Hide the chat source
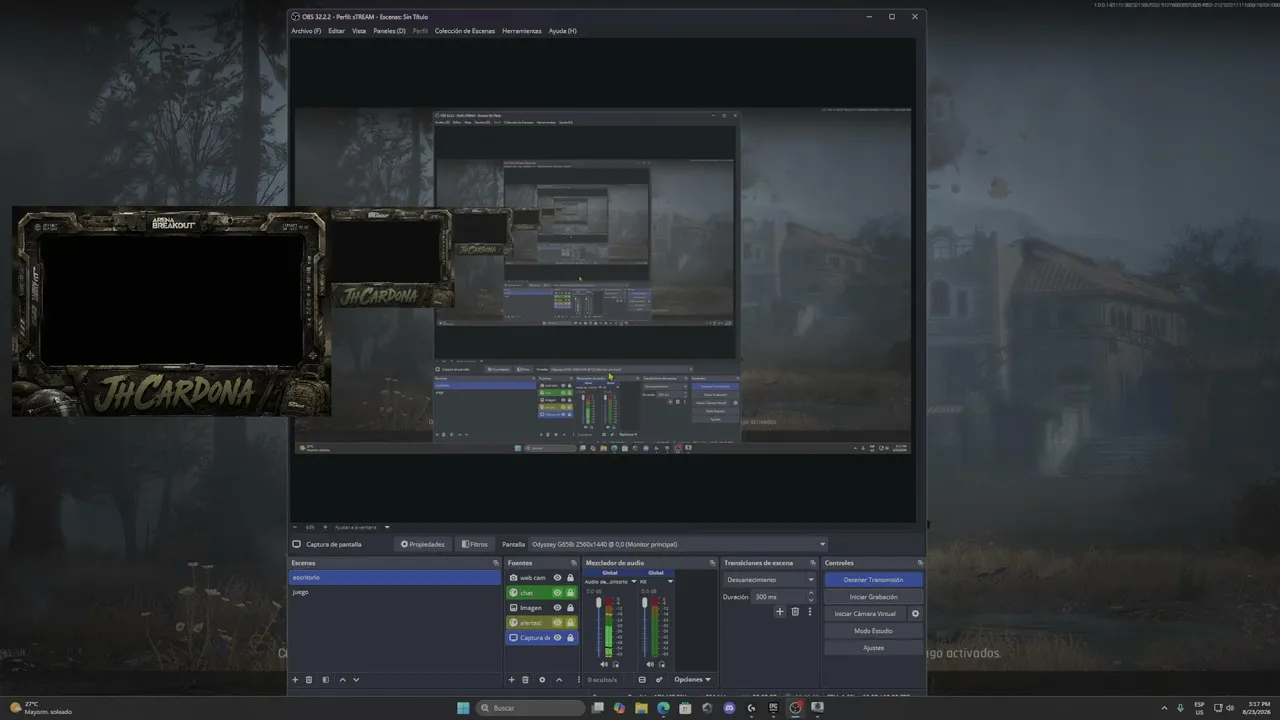The image size is (1280, 720). (x=558, y=593)
